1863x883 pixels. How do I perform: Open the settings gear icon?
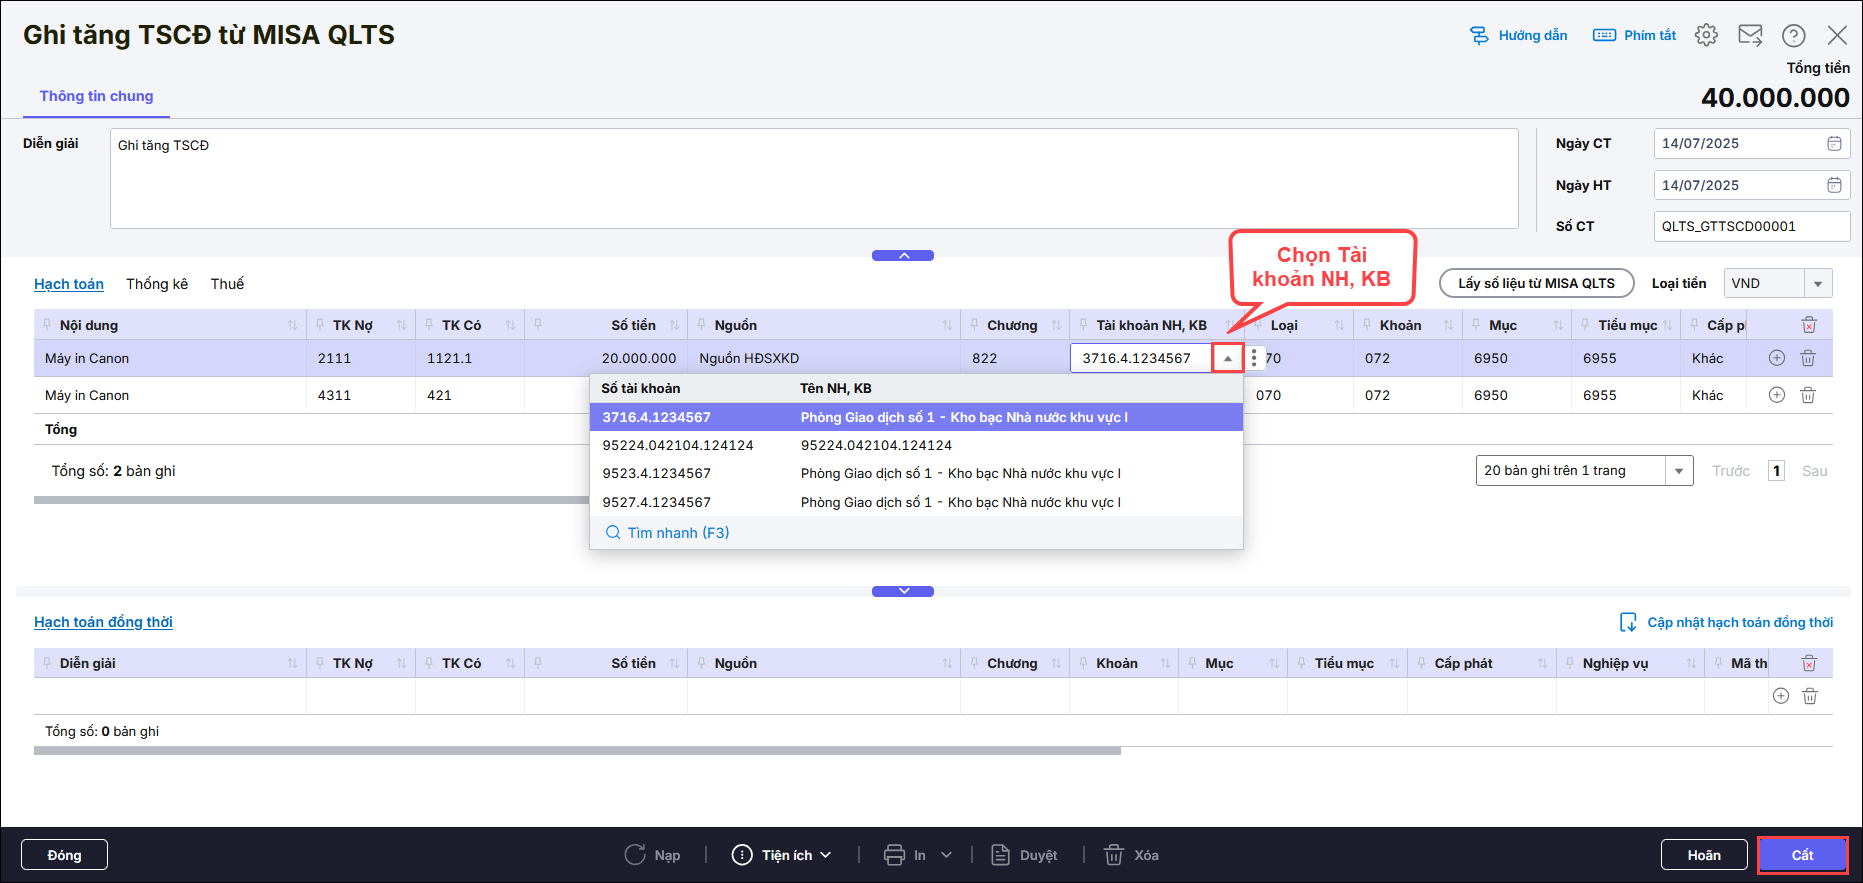click(x=1706, y=35)
